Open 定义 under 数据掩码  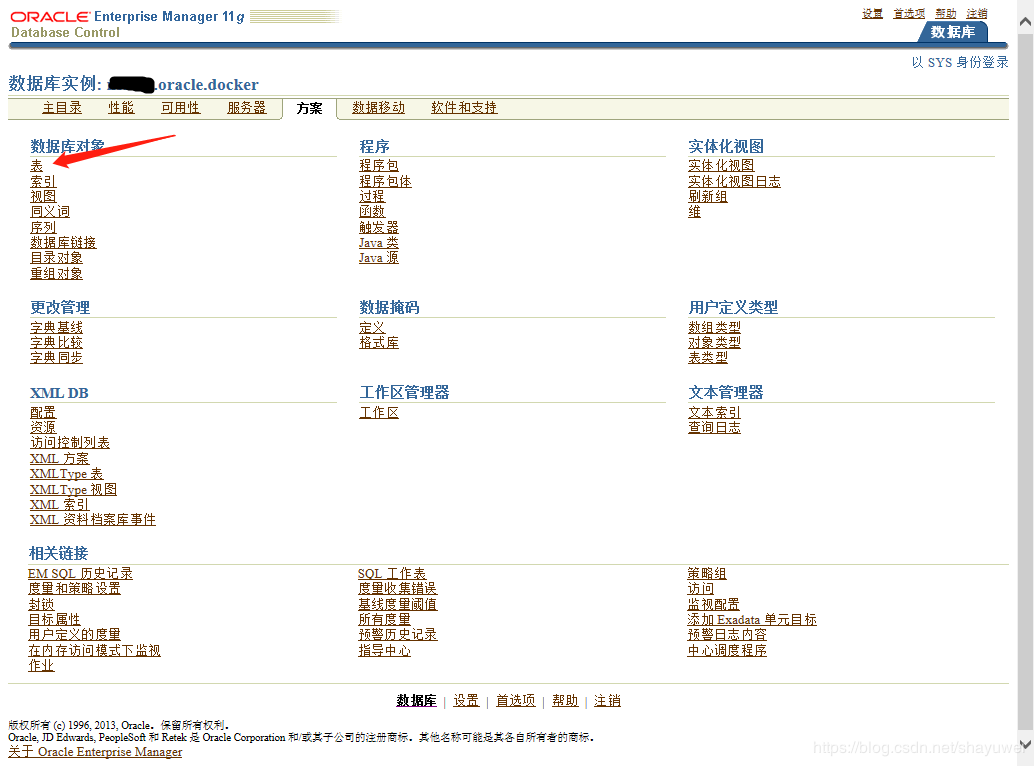372,328
